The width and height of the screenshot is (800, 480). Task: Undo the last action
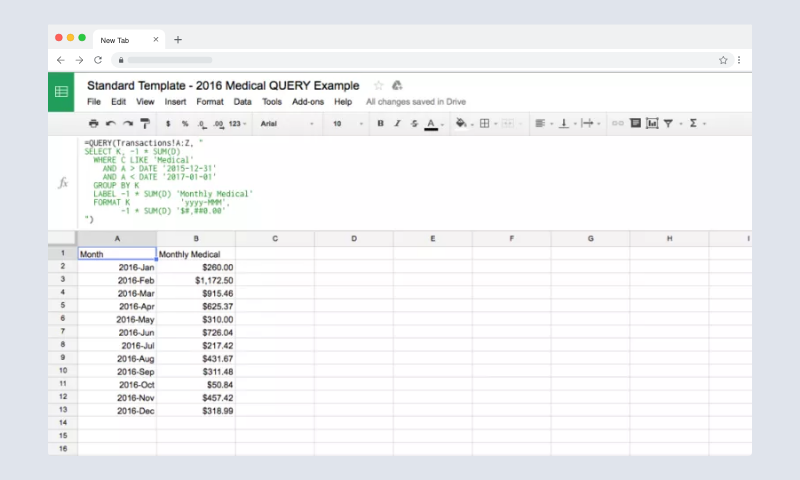coord(110,123)
